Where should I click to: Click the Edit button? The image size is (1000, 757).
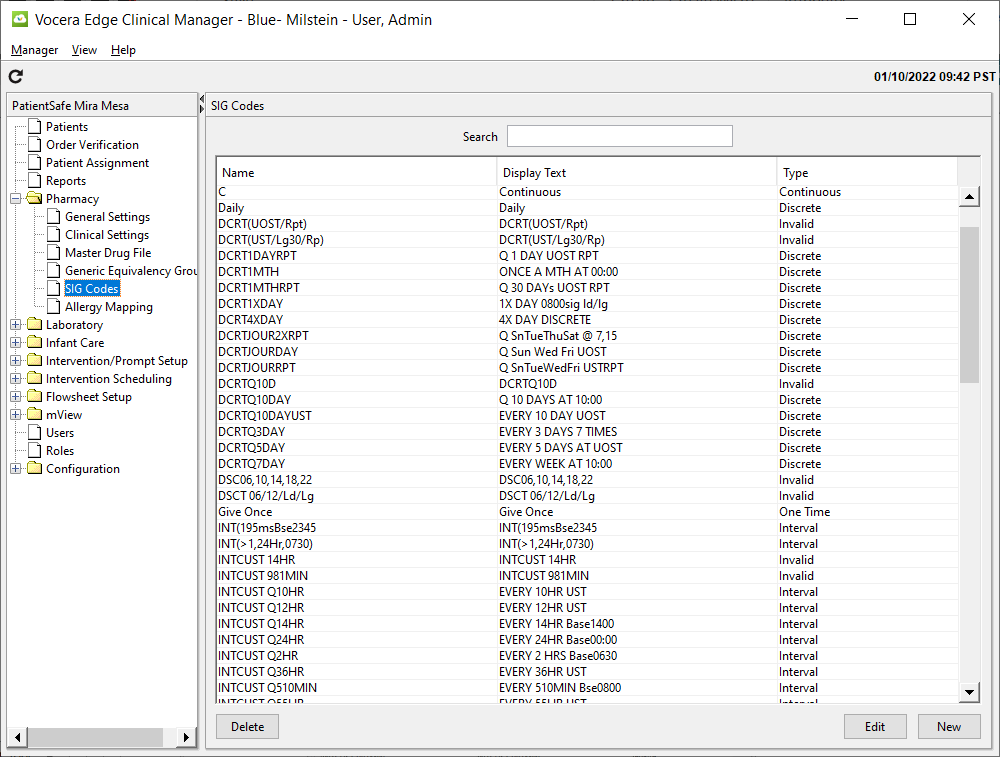[x=875, y=727]
